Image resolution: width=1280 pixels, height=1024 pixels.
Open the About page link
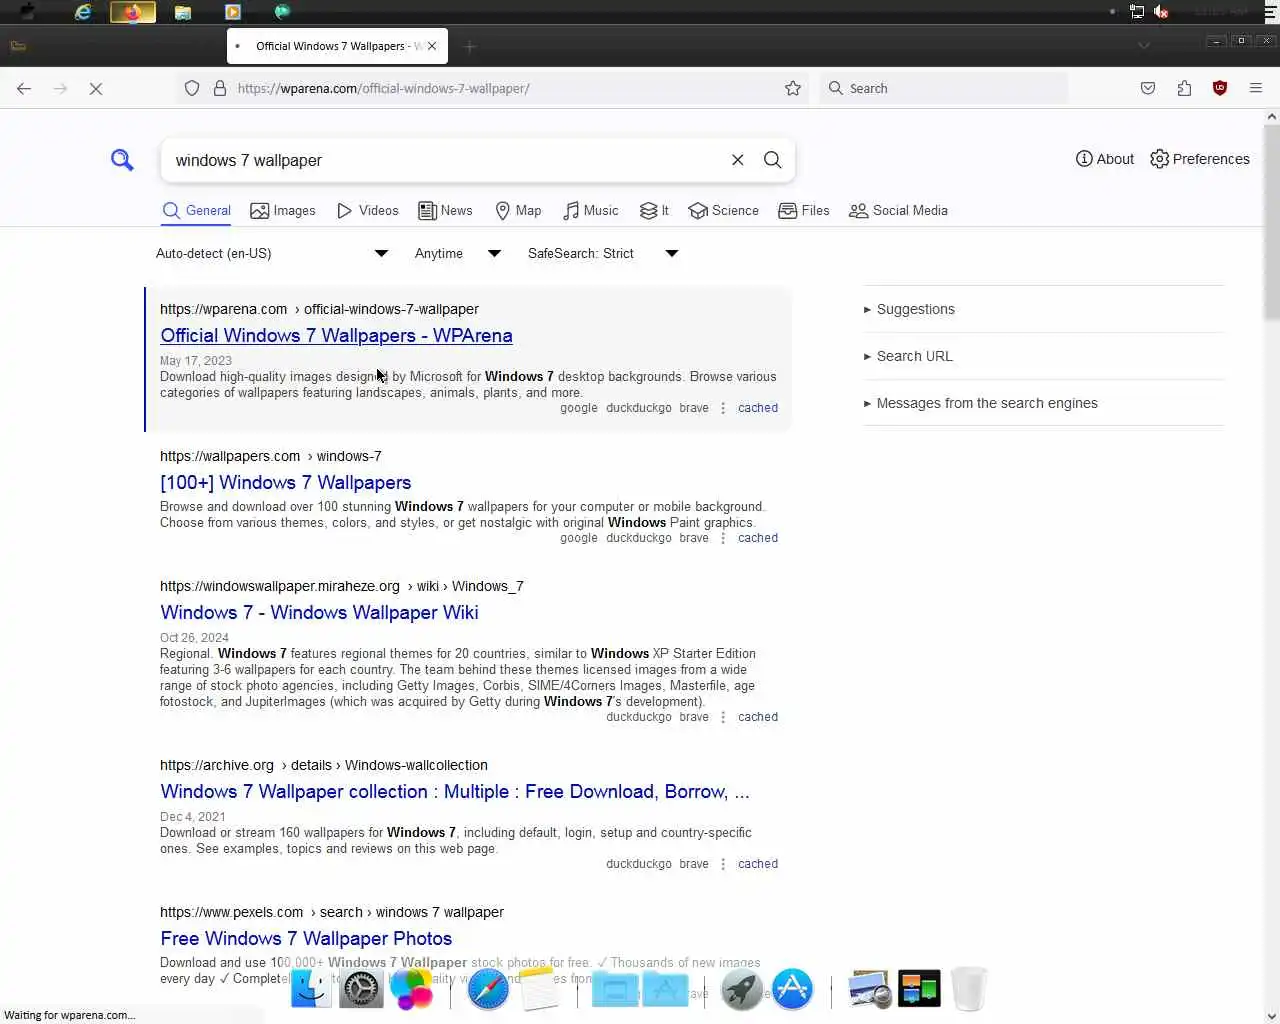(1105, 159)
